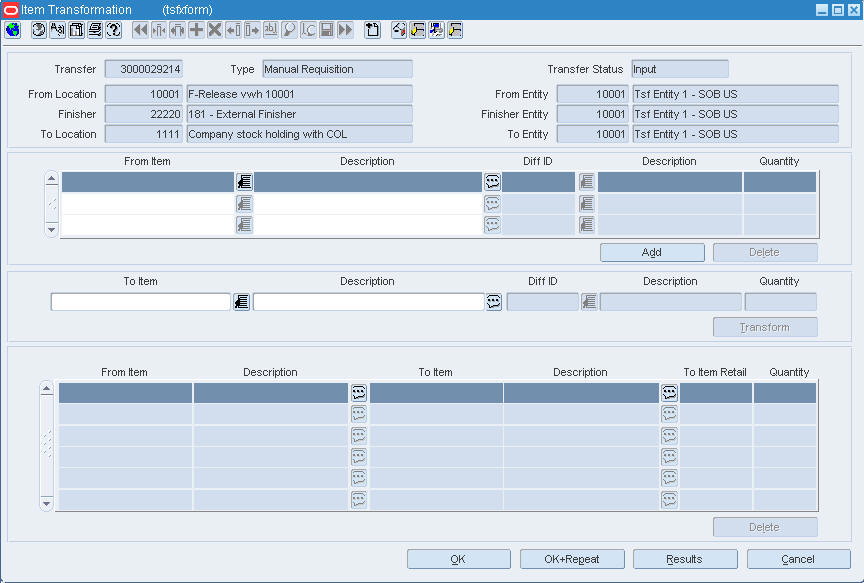Click the Results button
Image resolution: width=864 pixels, height=583 pixels.
tap(685, 559)
